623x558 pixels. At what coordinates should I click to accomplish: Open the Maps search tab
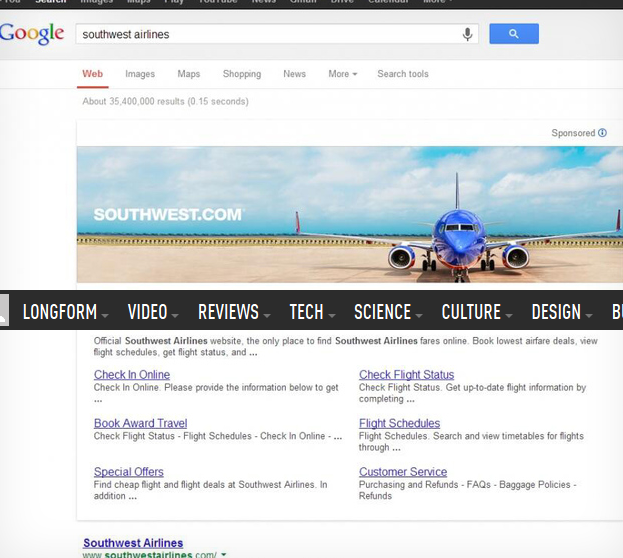[x=189, y=74]
